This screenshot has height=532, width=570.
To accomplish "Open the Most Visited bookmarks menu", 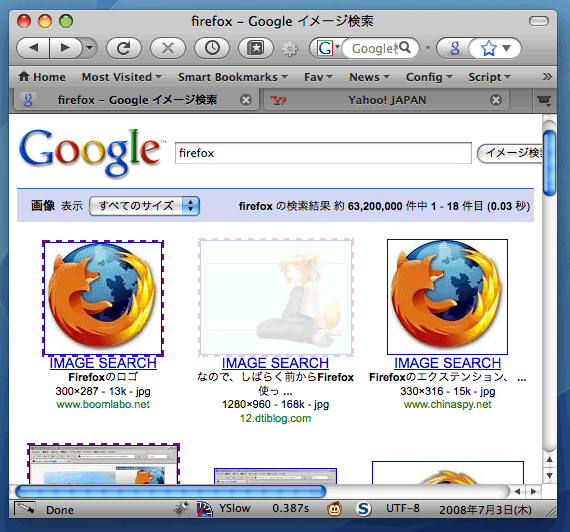I will click(122, 77).
